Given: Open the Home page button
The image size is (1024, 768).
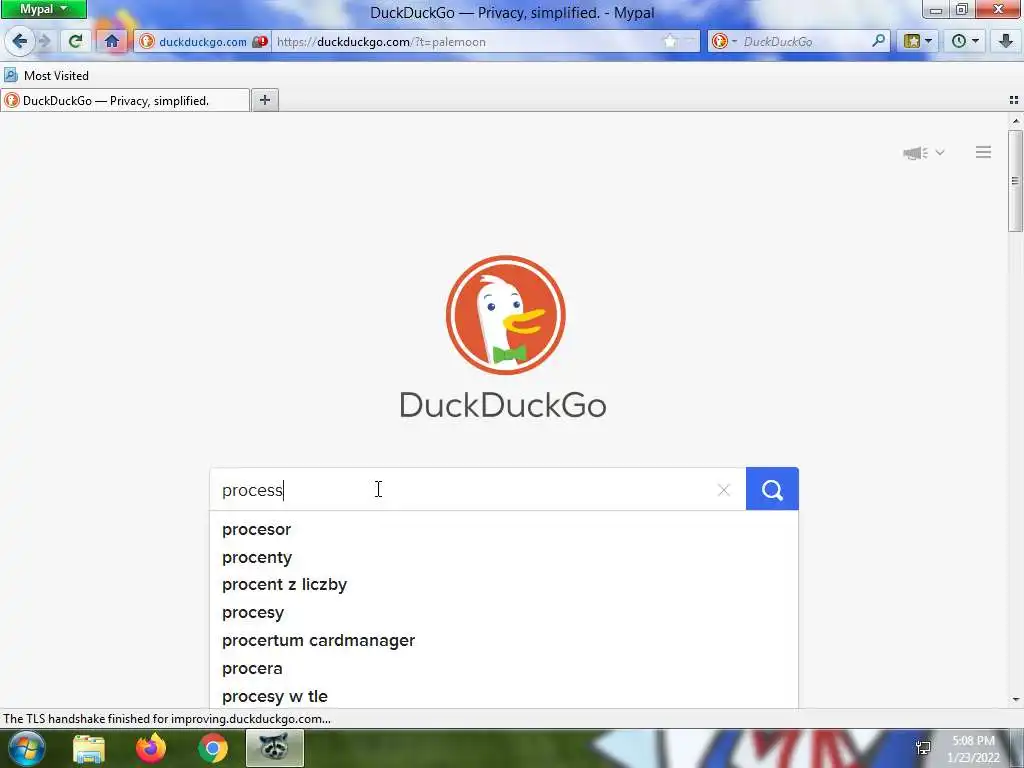Looking at the screenshot, I should 112,42.
